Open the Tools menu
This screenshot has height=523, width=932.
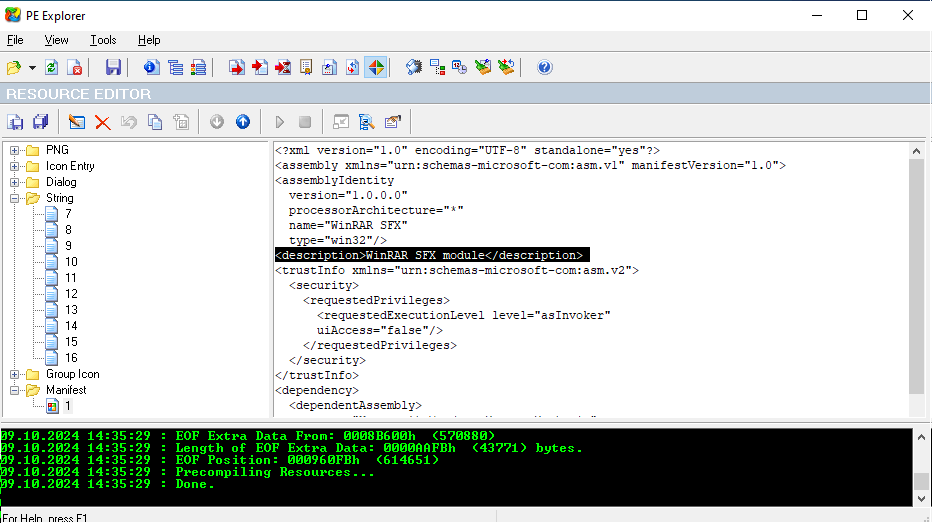103,40
